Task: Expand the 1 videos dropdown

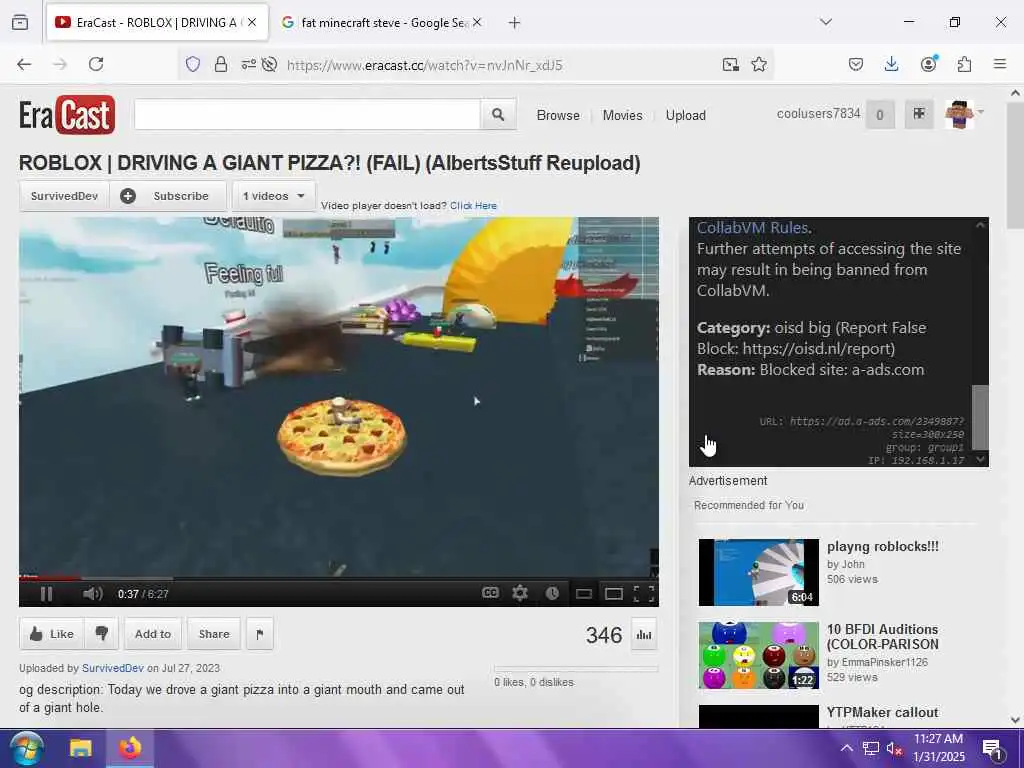Action: pyautogui.click(x=274, y=196)
